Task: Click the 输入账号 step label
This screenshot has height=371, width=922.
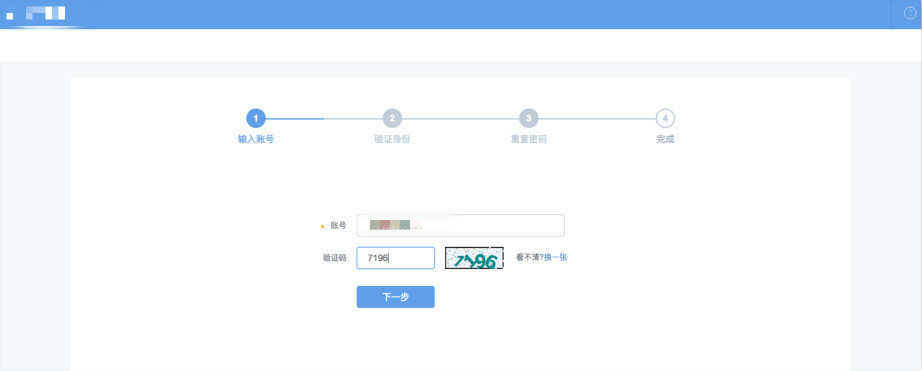Action: pos(256,140)
